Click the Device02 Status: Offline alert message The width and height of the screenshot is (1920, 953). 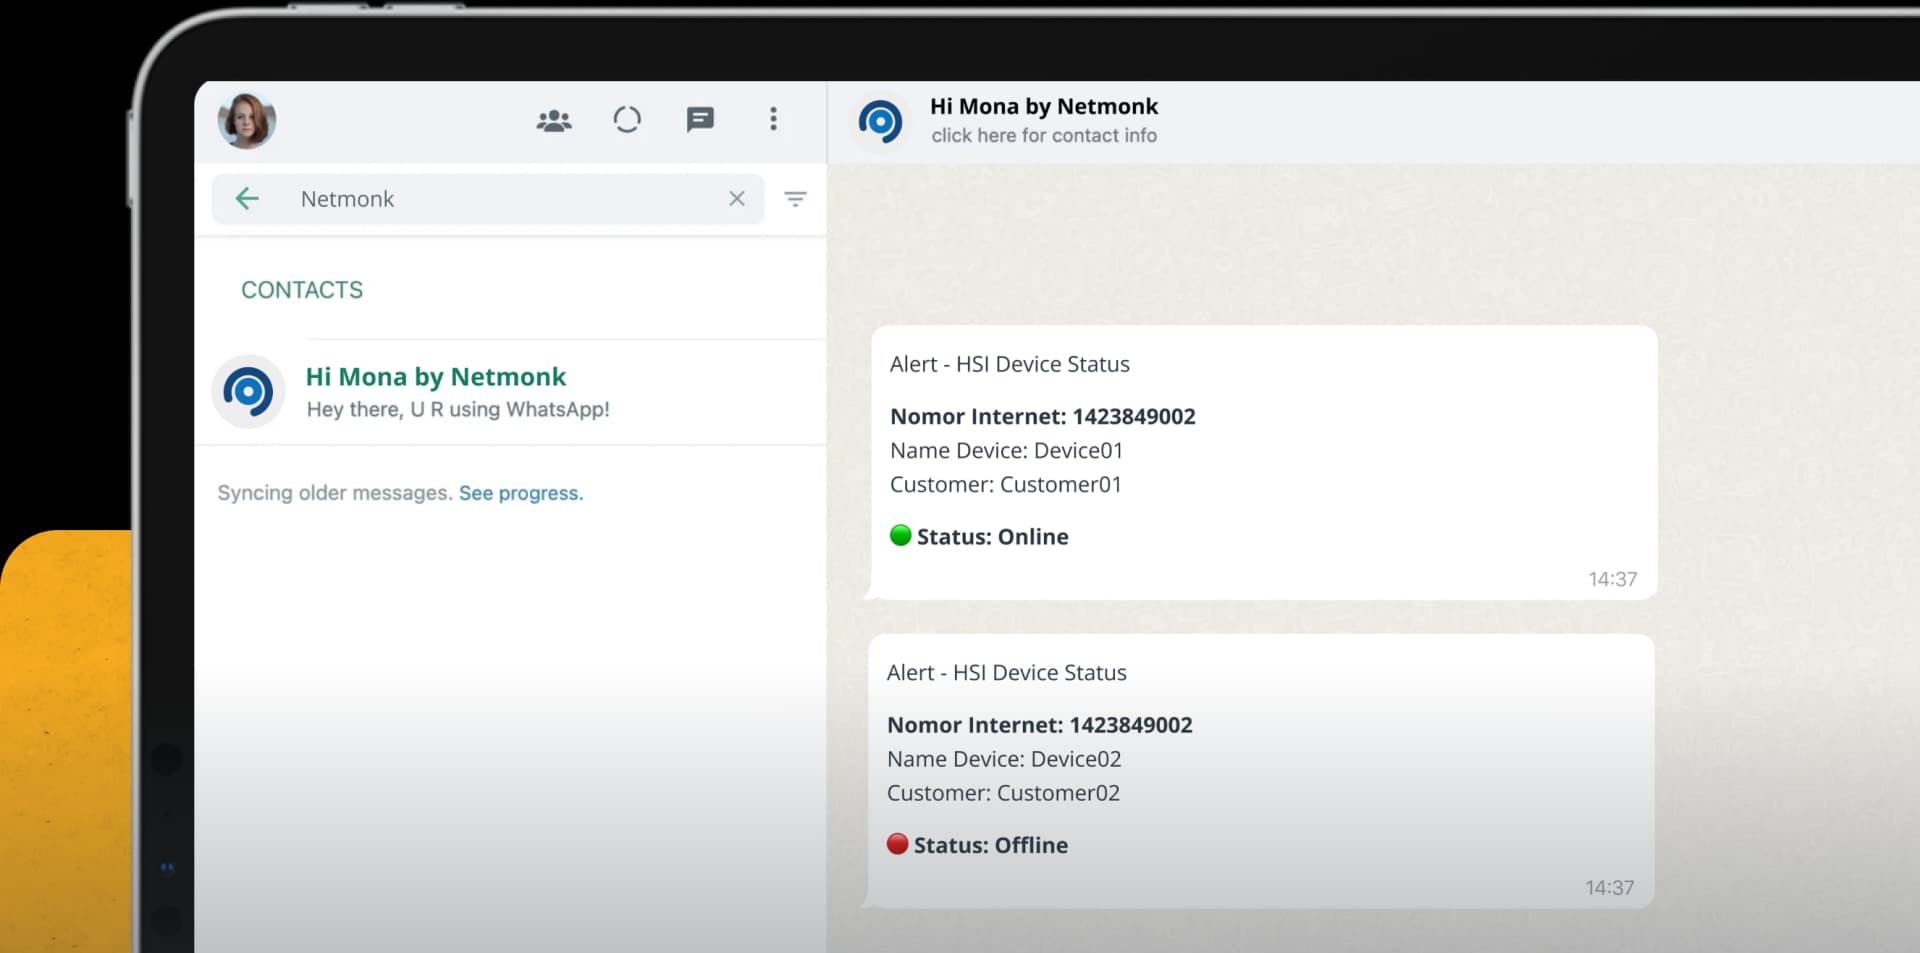tap(1260, 770)
